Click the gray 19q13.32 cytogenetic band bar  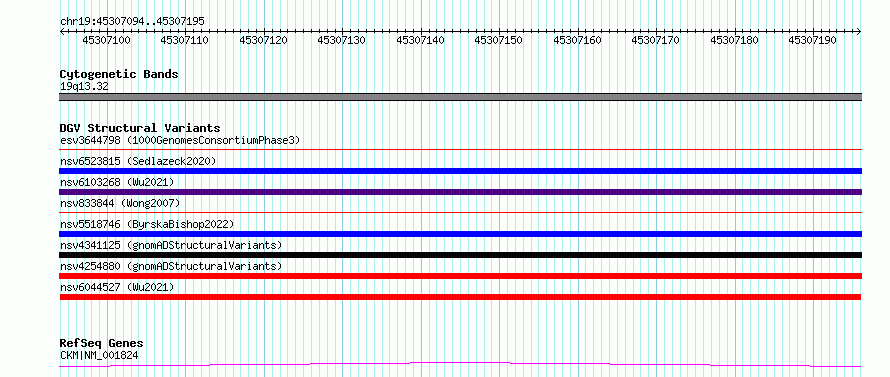point(460,97)
